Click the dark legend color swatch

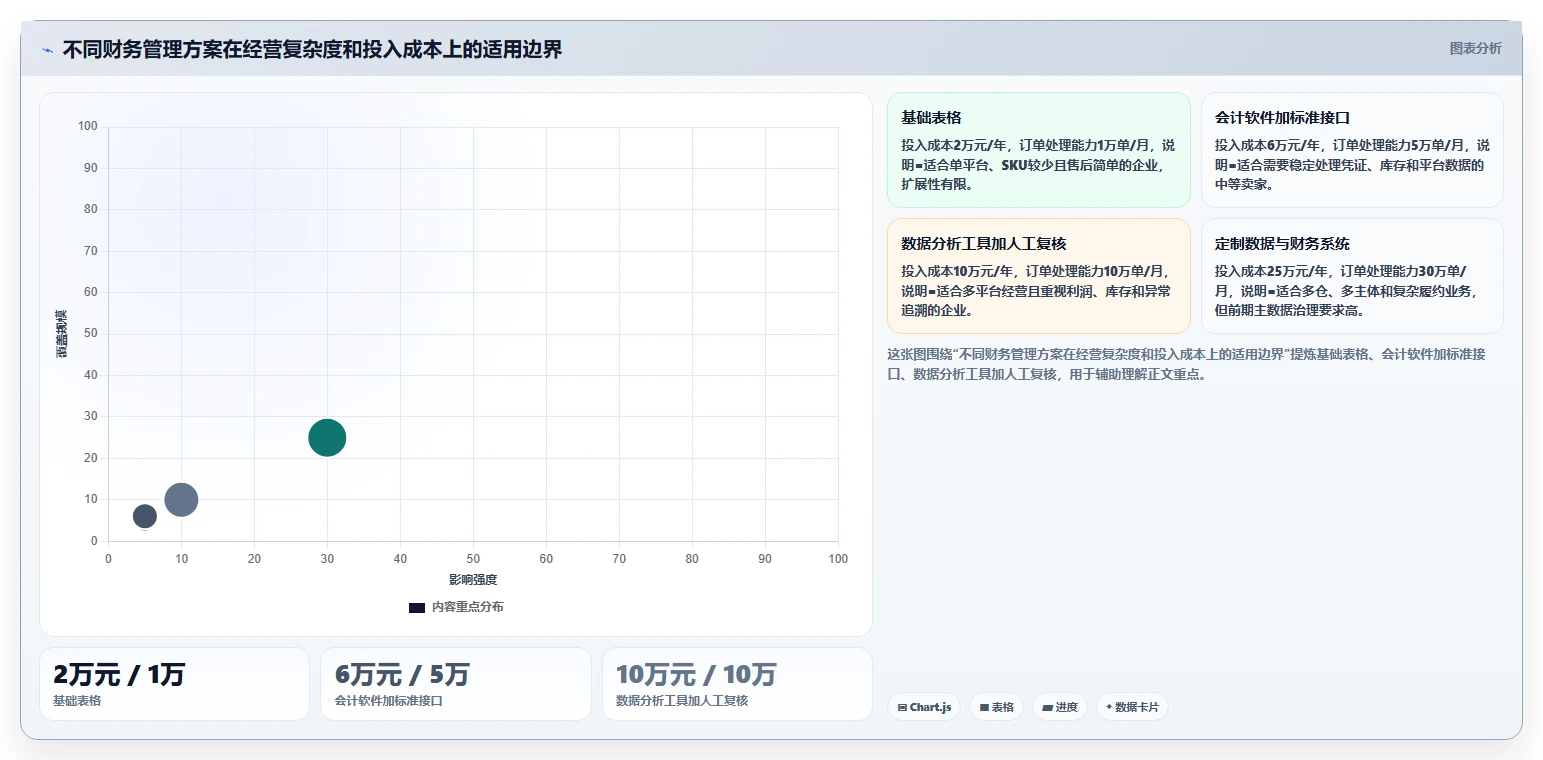tap(417, 608)
